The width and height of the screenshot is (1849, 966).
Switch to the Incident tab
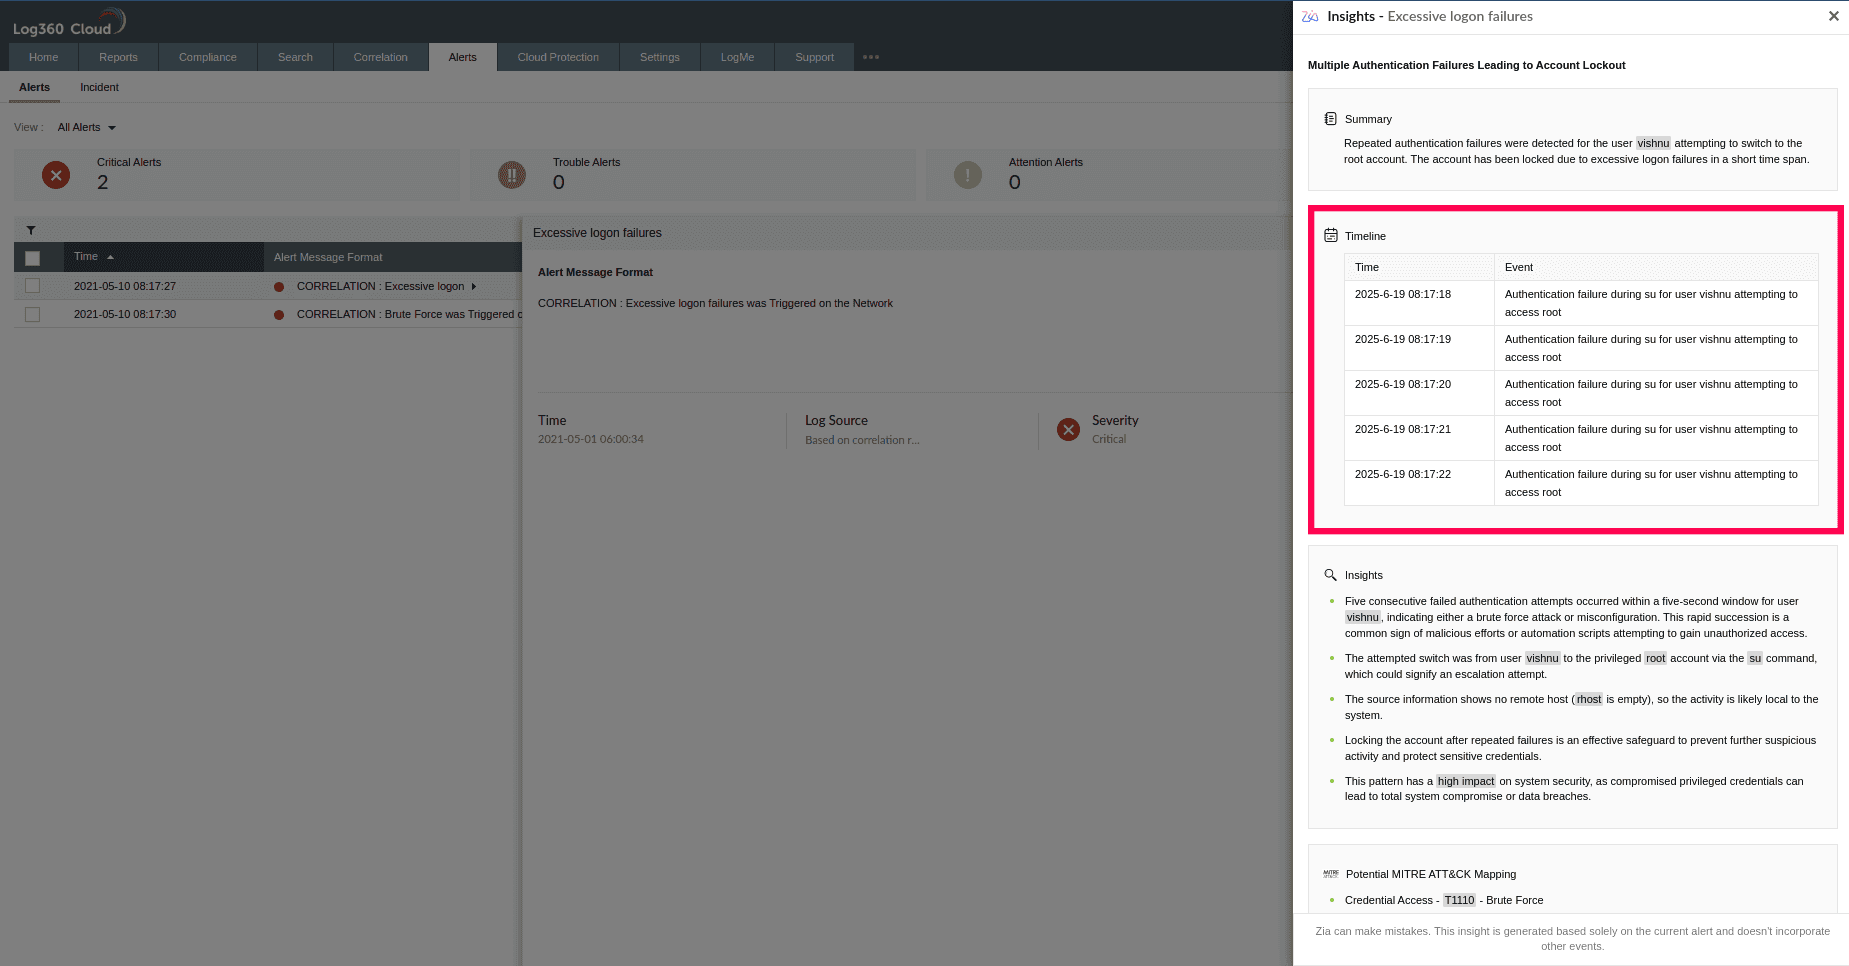99,87
